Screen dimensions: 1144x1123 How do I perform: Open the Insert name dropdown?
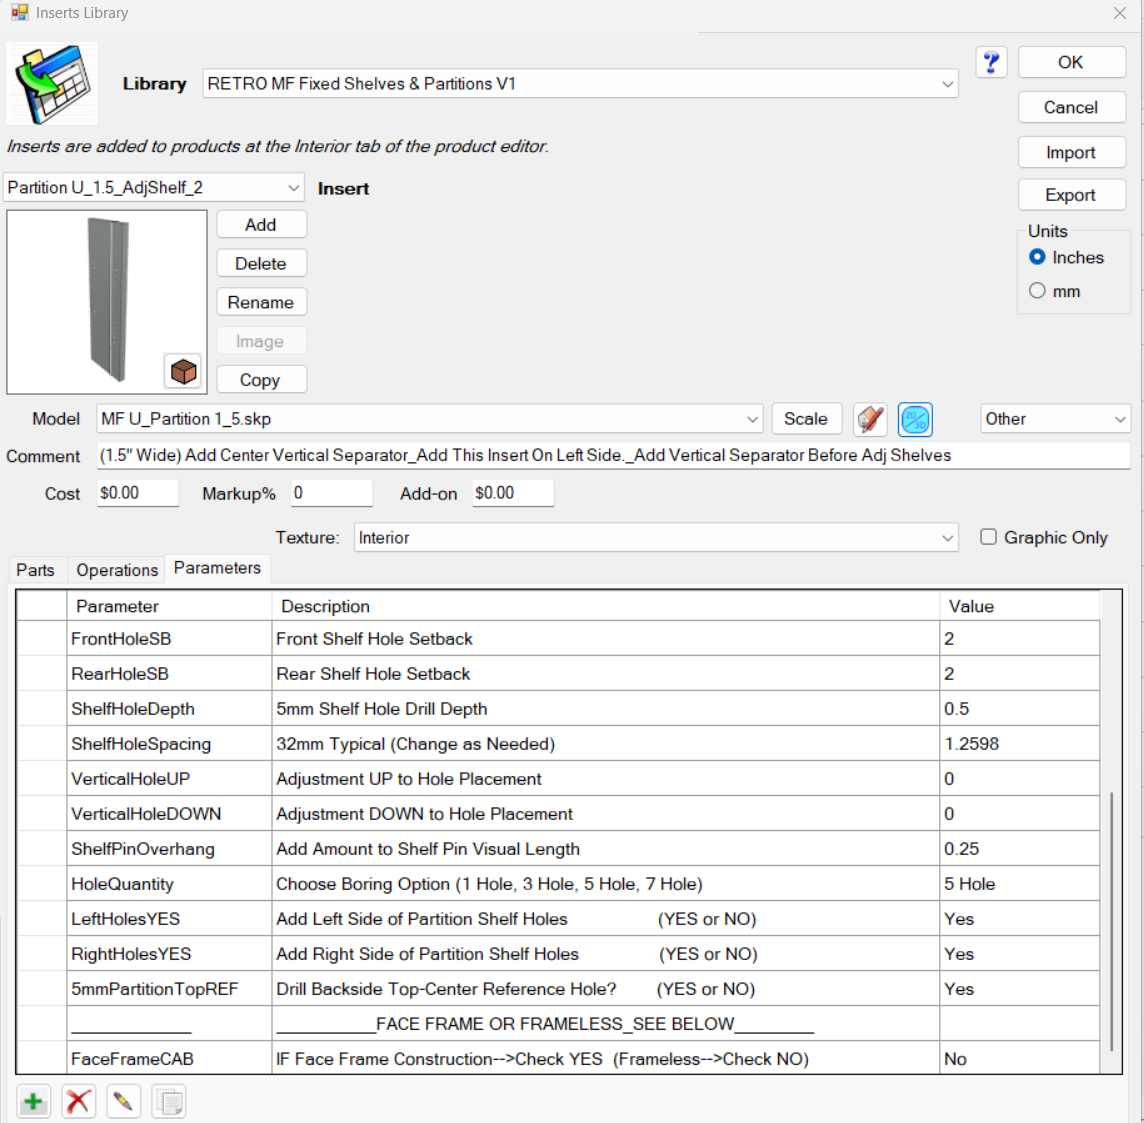click(x=293, y=188)
